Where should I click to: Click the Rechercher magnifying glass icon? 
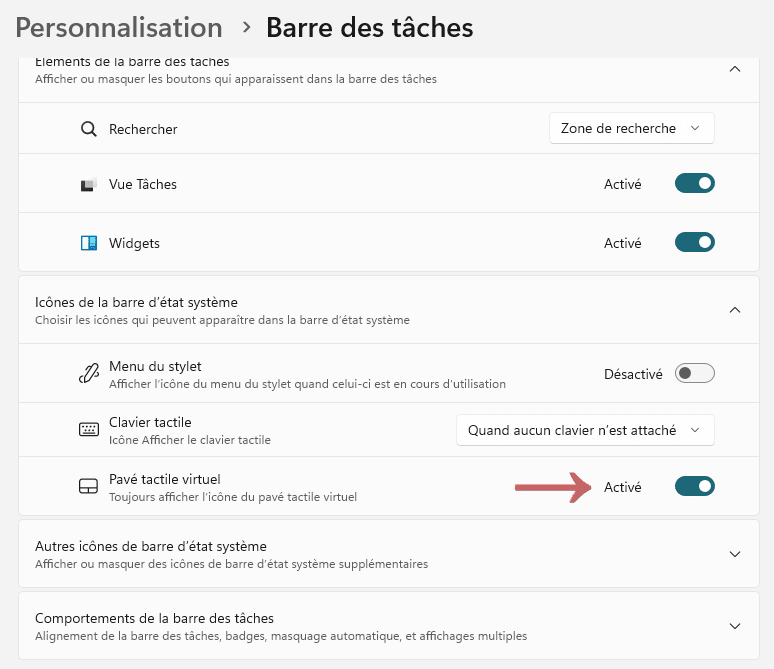click(89, 129)
